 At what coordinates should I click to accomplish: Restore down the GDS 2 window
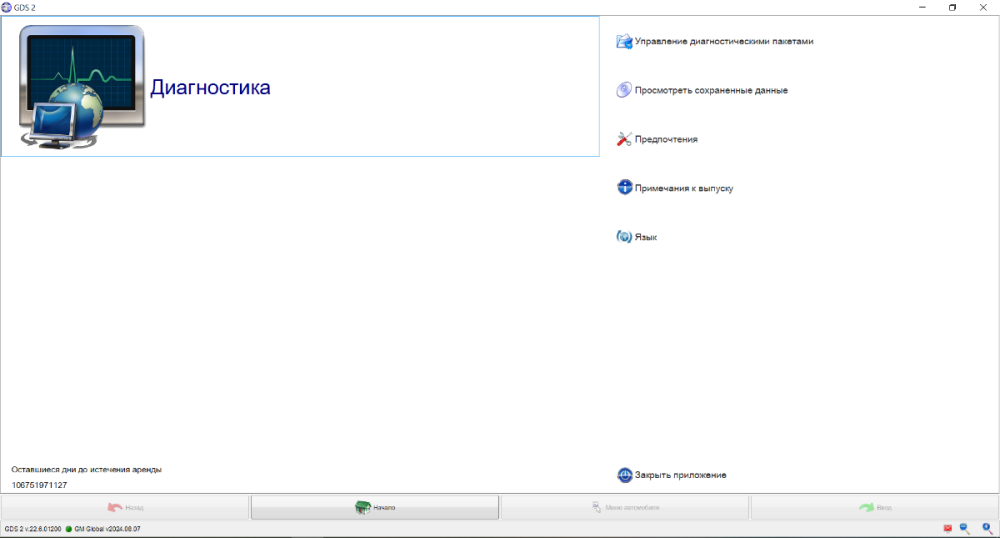click(952, 8)
